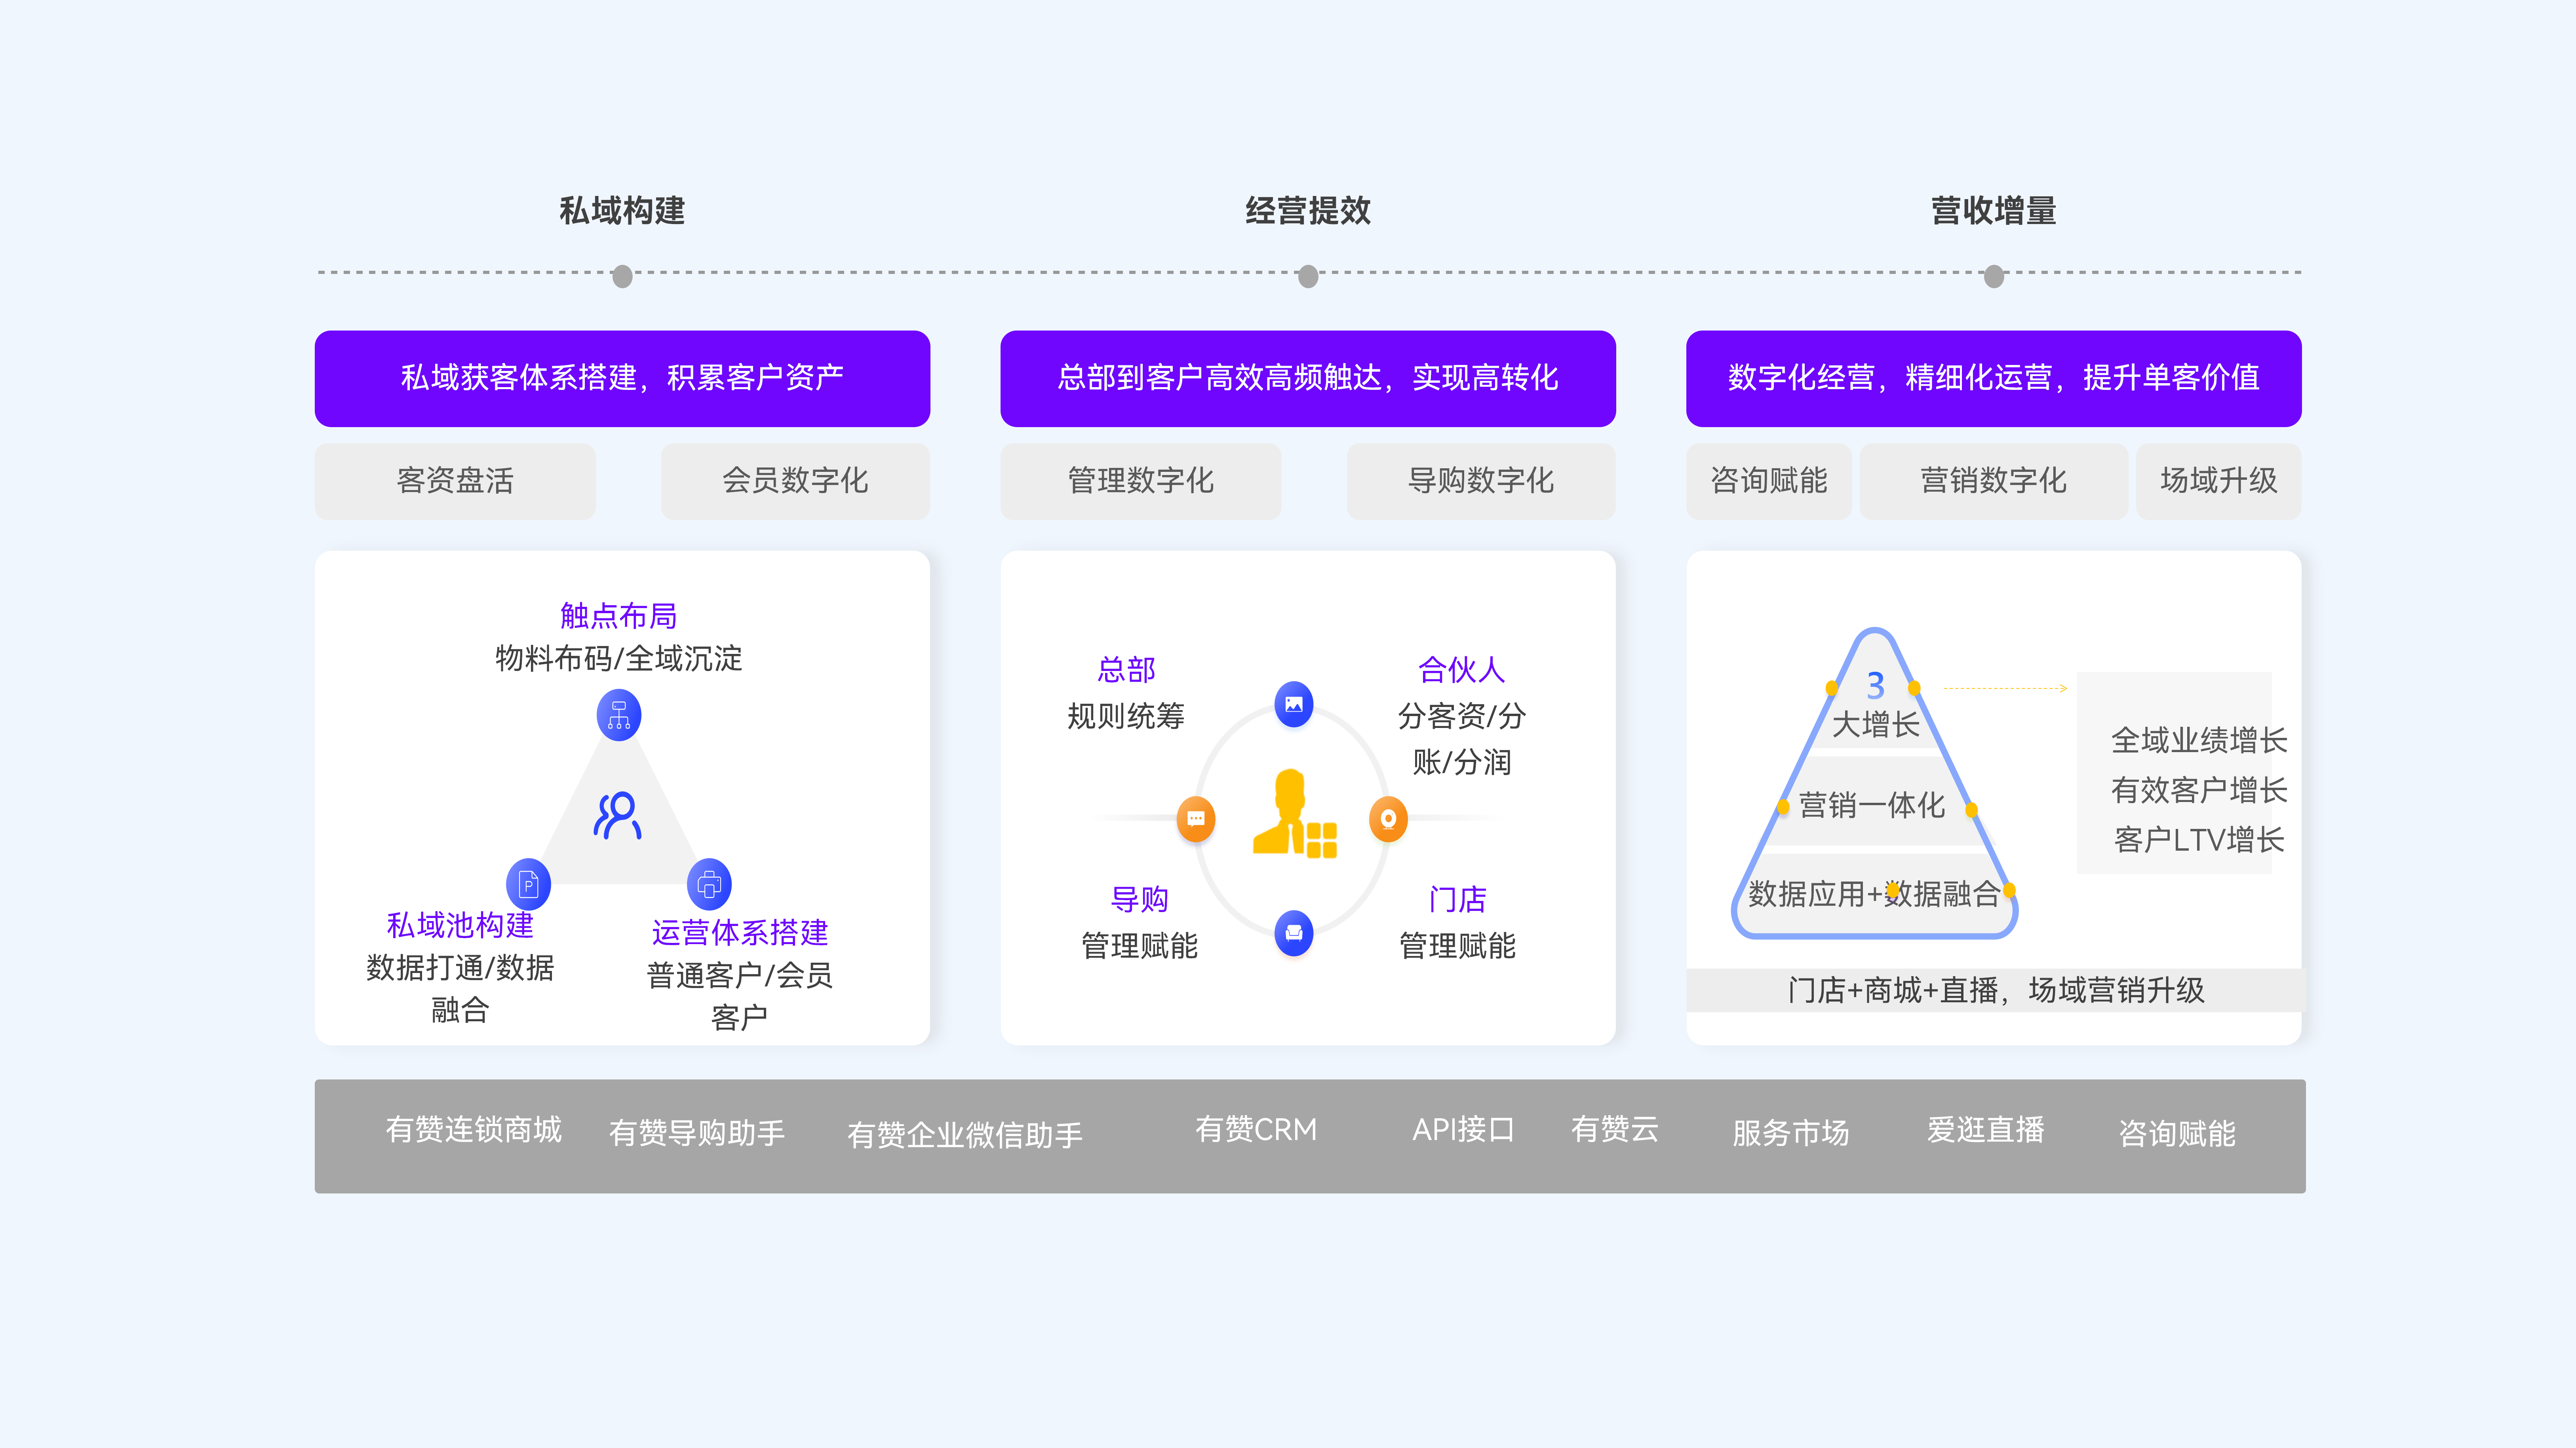The height and width of the screenshot is (1448, 2576).
Task: Click the printer icon above 运营体系搭建
Action: 709,884
